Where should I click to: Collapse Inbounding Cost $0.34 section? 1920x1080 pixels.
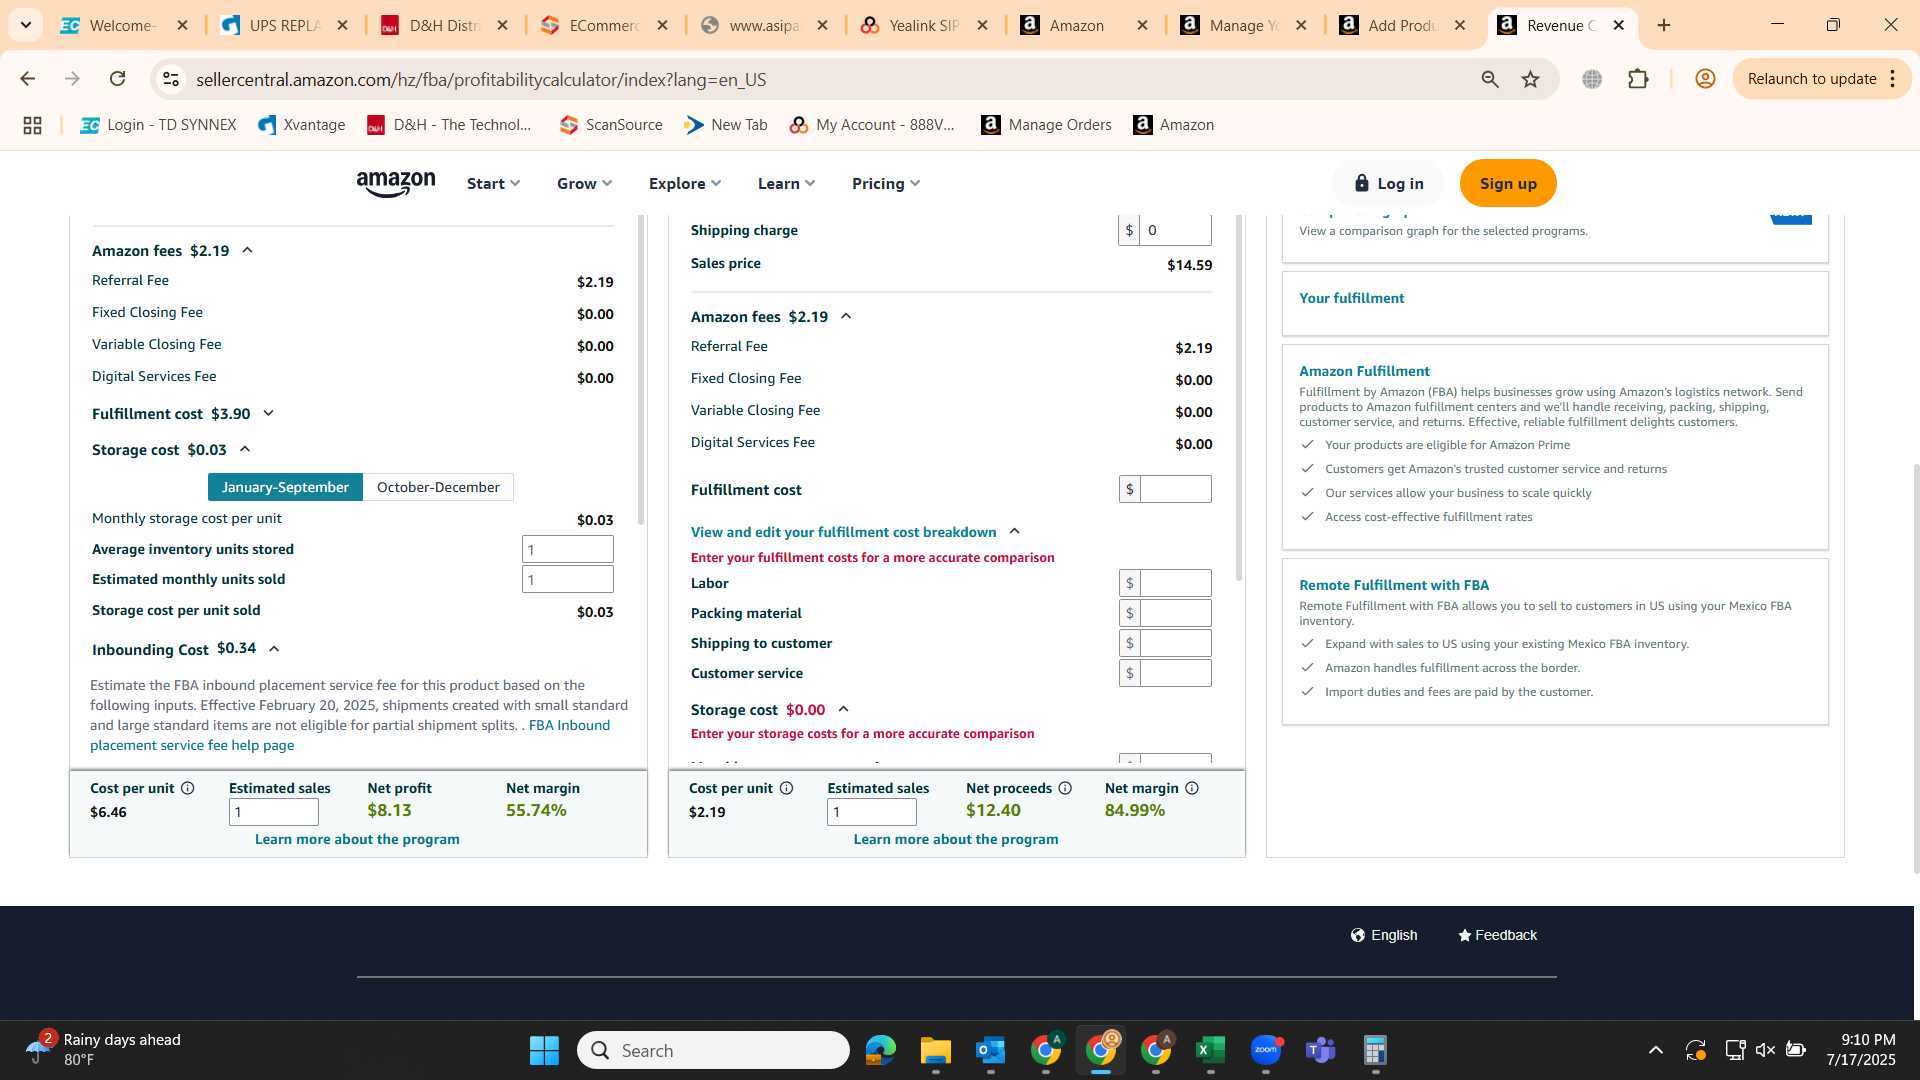pos(274,649)
